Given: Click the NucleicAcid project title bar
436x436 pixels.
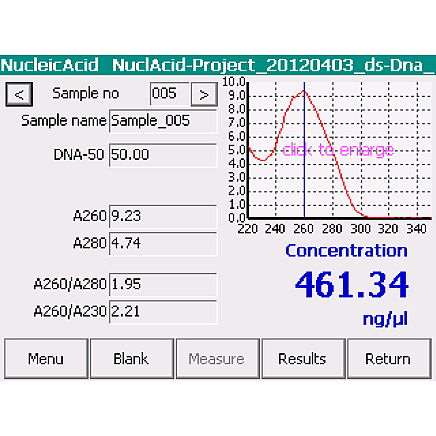Looking at the screenshot, I should (x=218, y=65).
